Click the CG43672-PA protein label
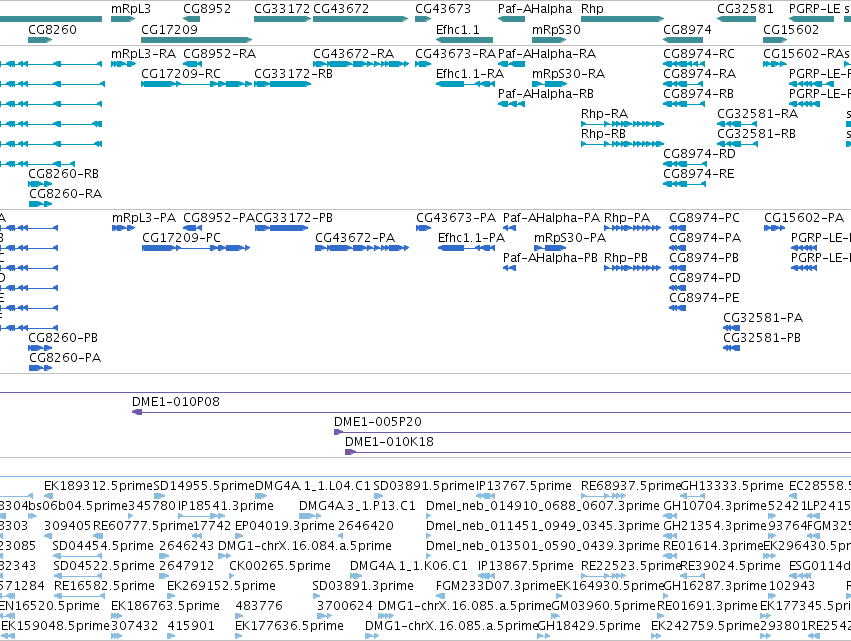This screenshot has height=641, width=851. (355, 238)
